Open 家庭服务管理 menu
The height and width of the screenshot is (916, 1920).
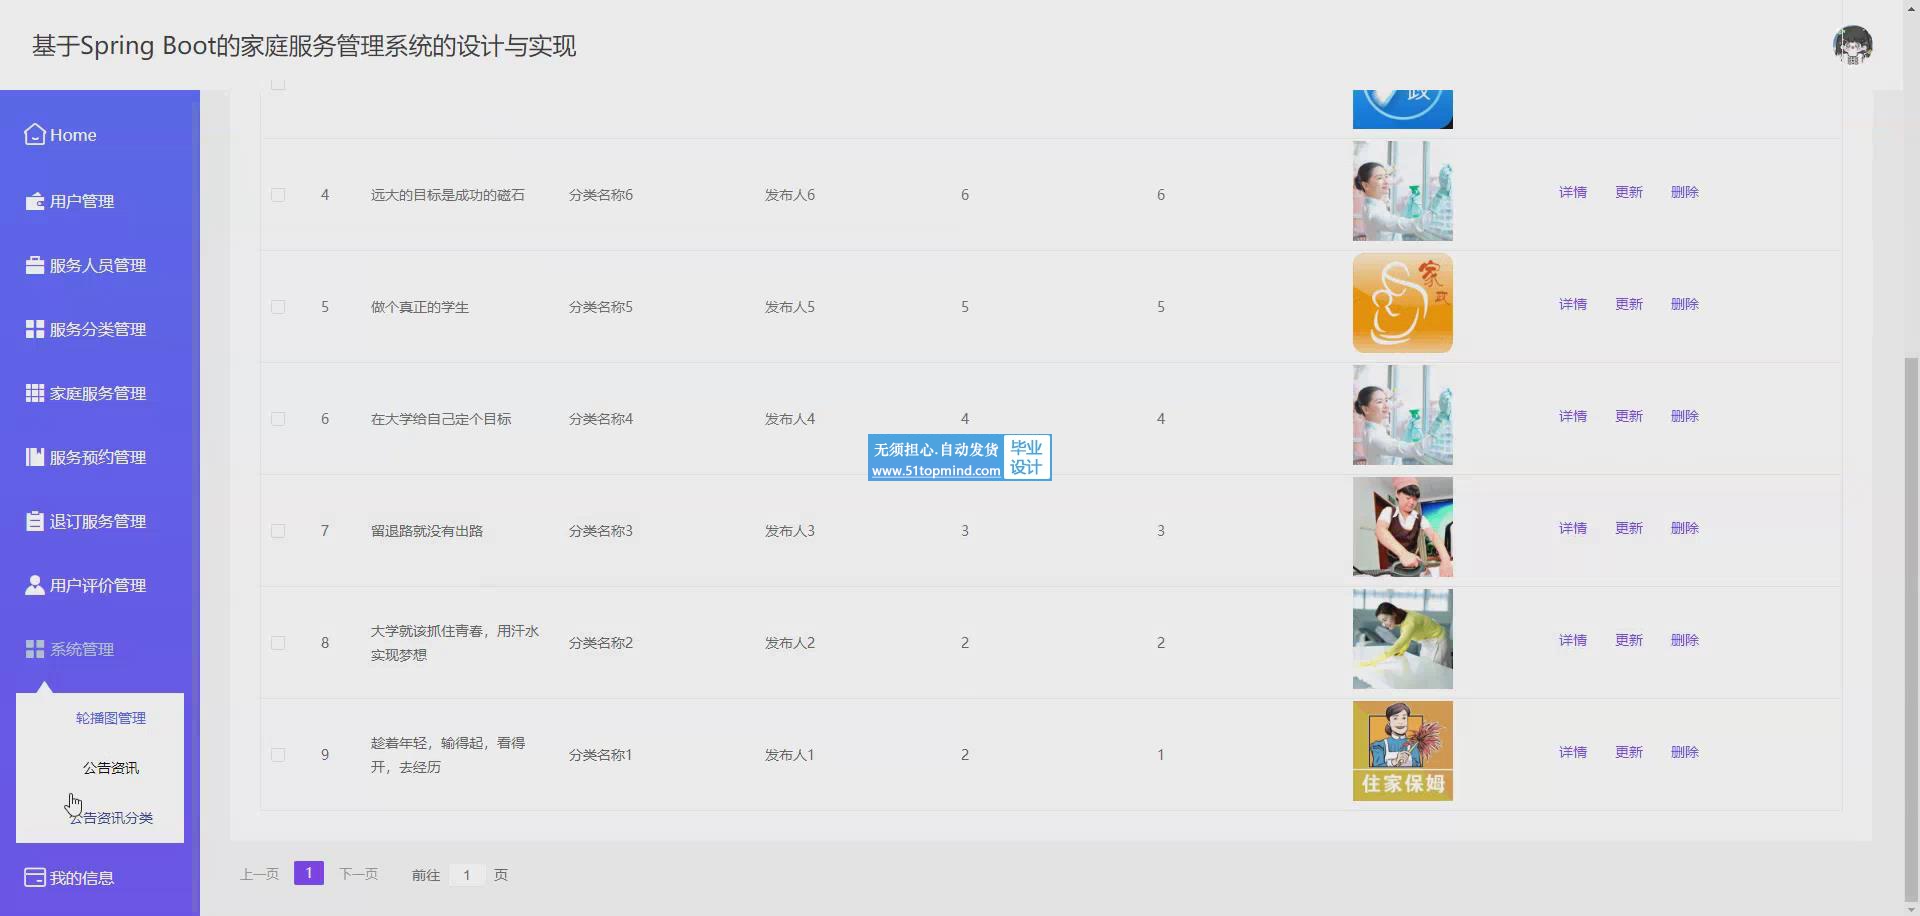pyautogui.click(x=100, y=393)
